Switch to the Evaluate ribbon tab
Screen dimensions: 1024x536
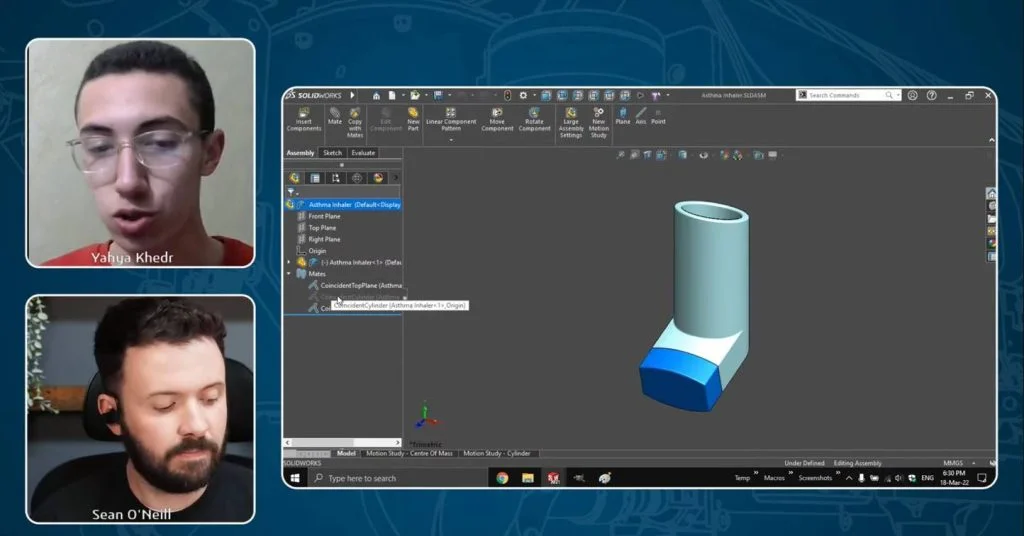point(363,153)
